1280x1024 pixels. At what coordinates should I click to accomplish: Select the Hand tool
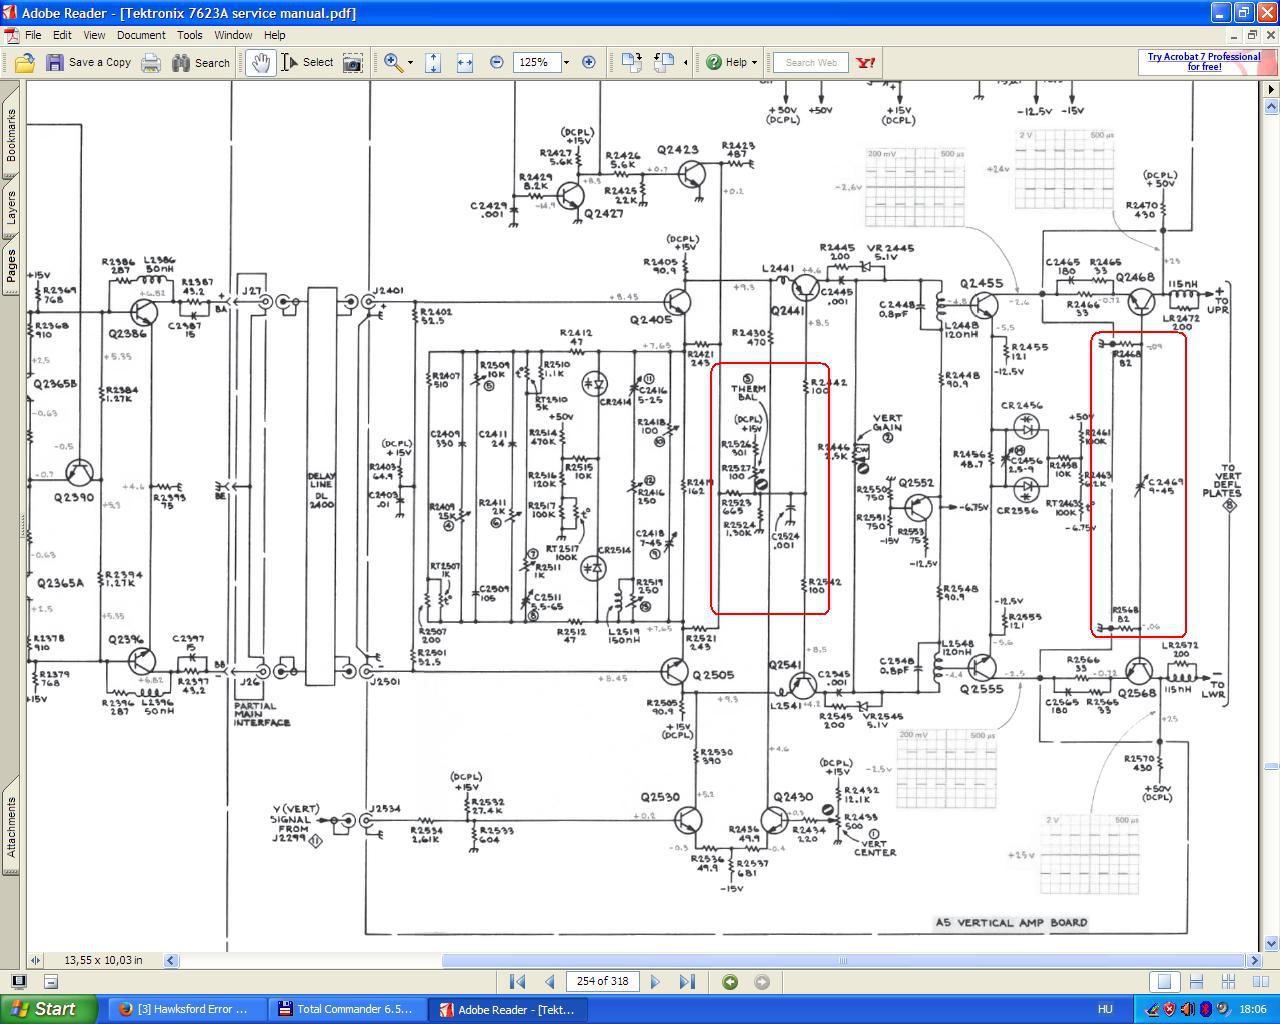(x=261, y=63)
